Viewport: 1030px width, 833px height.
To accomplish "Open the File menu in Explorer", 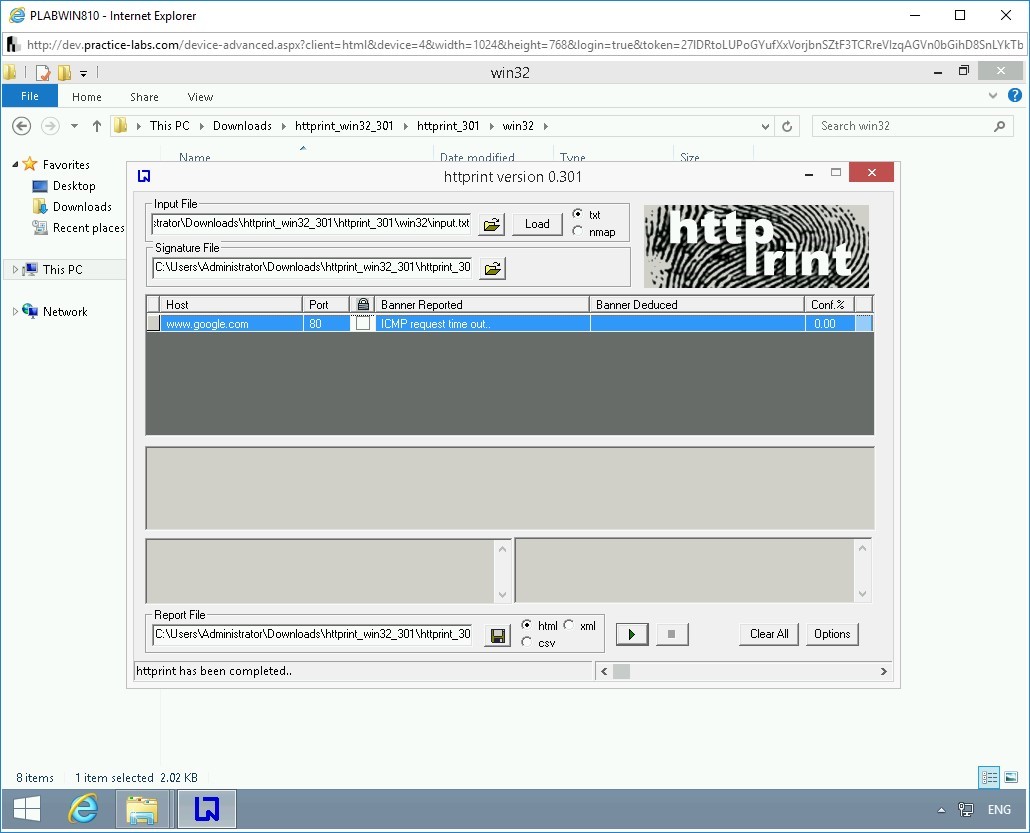I will tap(30, 96).
